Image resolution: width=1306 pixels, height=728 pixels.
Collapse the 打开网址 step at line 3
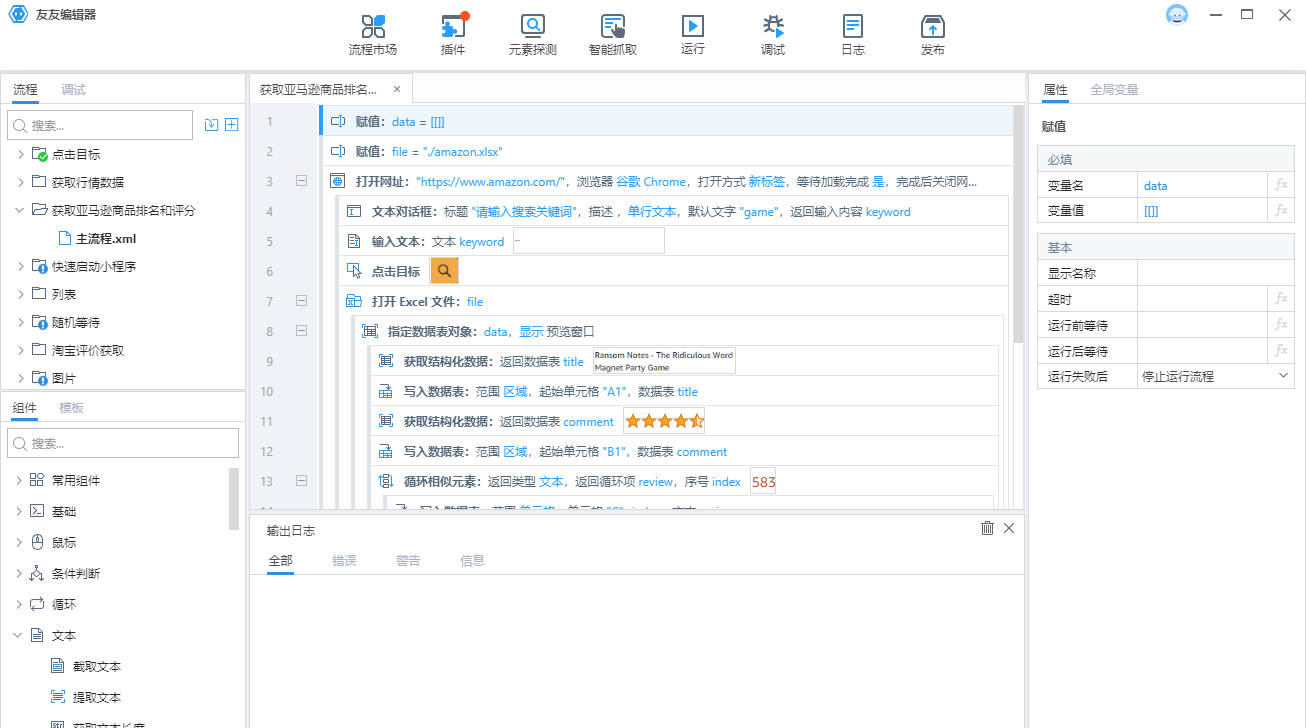[x=301, y=181]
